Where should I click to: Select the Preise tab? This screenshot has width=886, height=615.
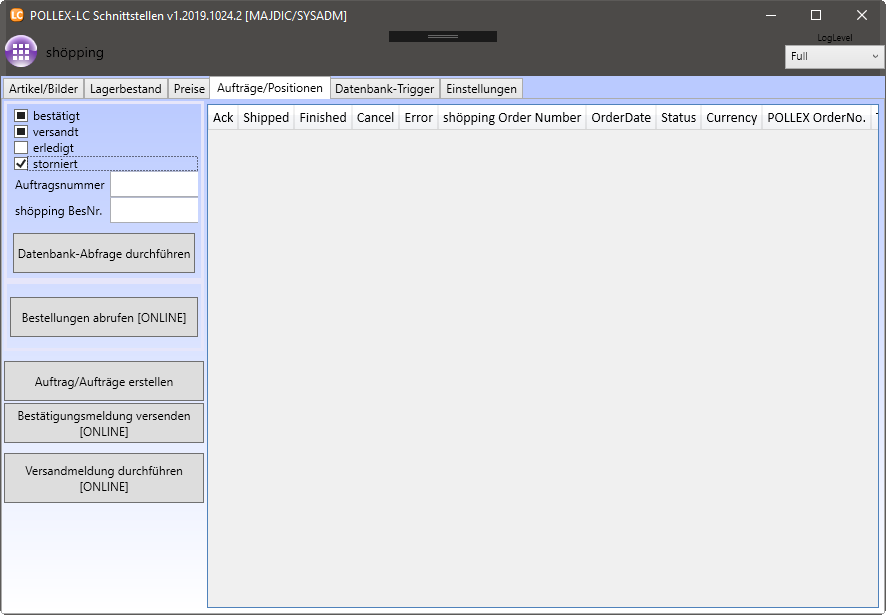[189, 89]
